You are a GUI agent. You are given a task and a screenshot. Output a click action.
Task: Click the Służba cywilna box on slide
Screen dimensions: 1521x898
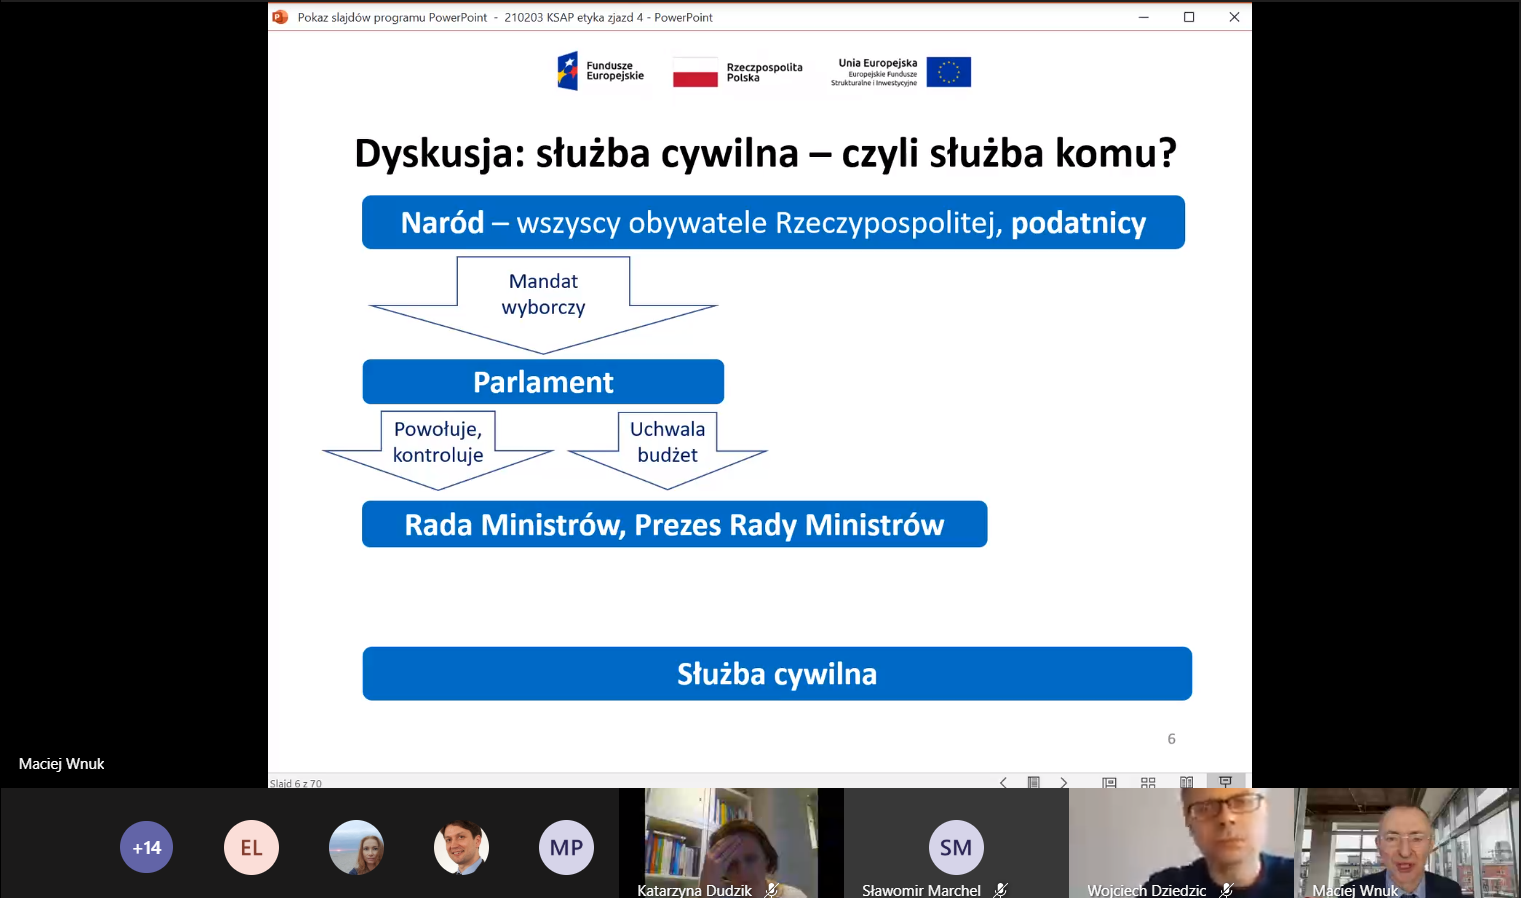[x=777, y=674]
